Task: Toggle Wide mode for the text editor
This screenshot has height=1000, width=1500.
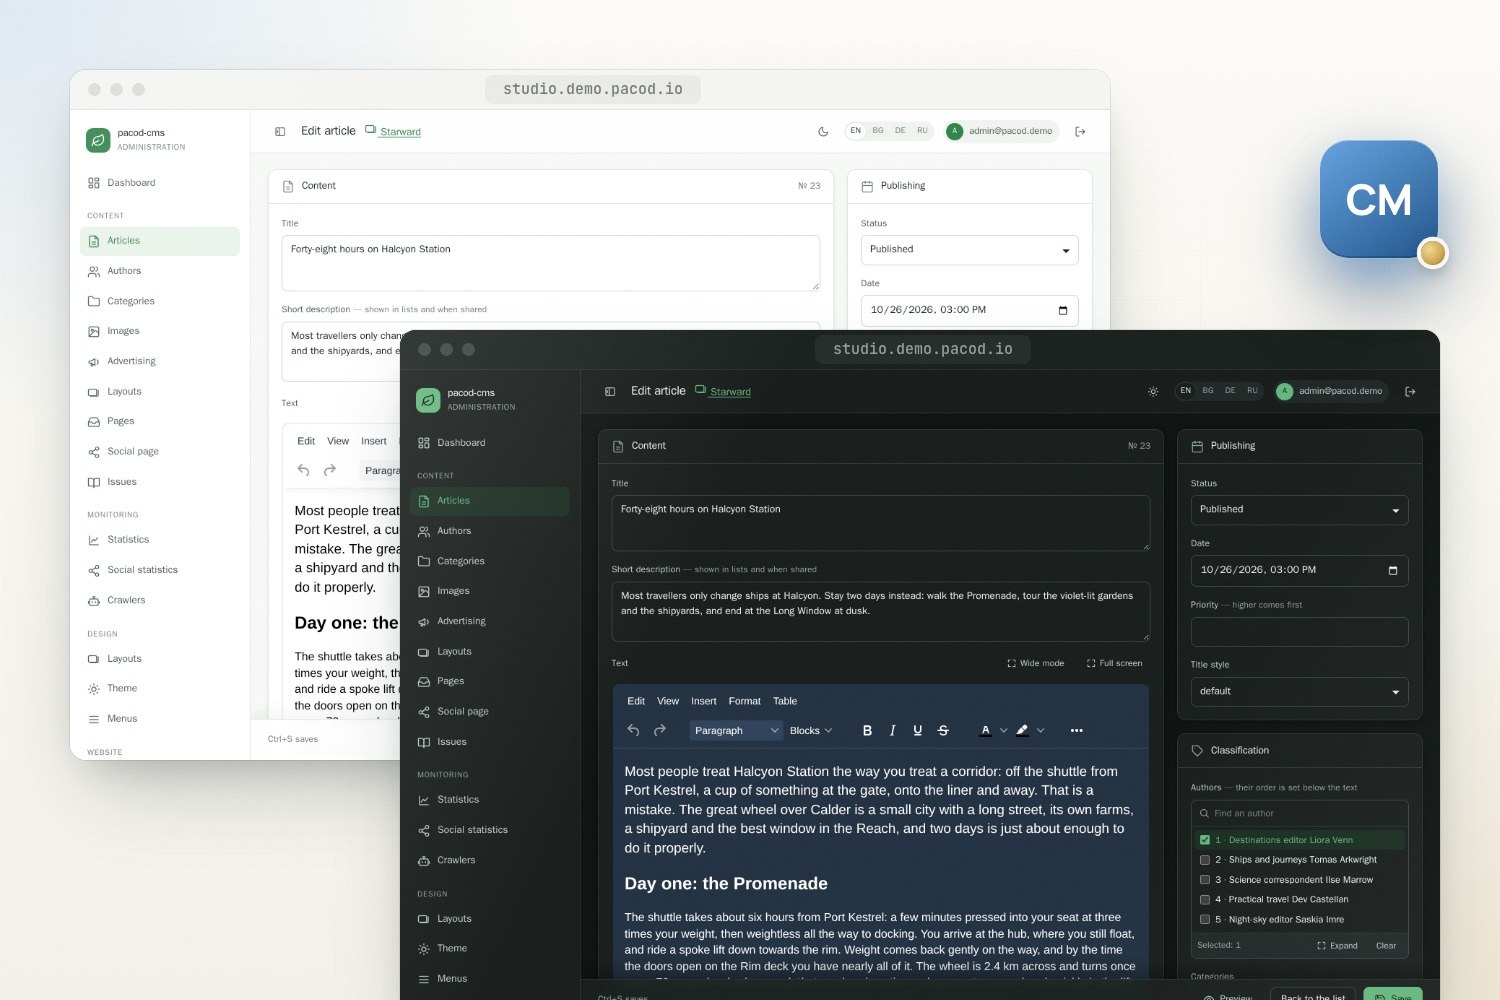Action: 1035,663
